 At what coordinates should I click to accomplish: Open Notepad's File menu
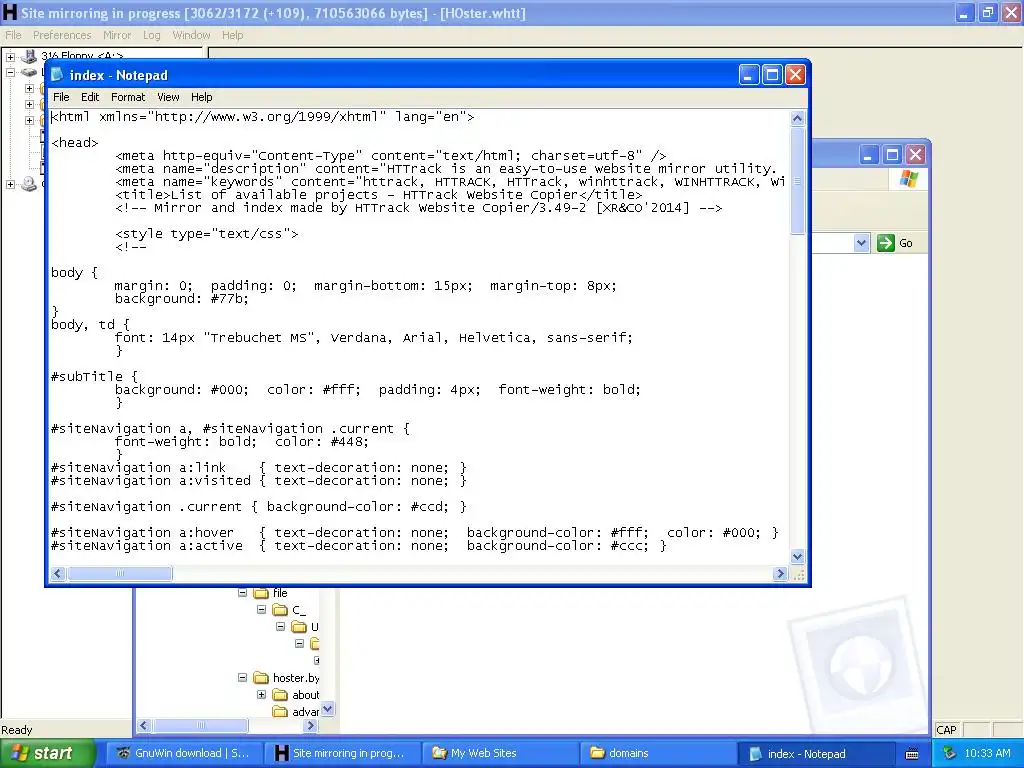coord(61,97)
